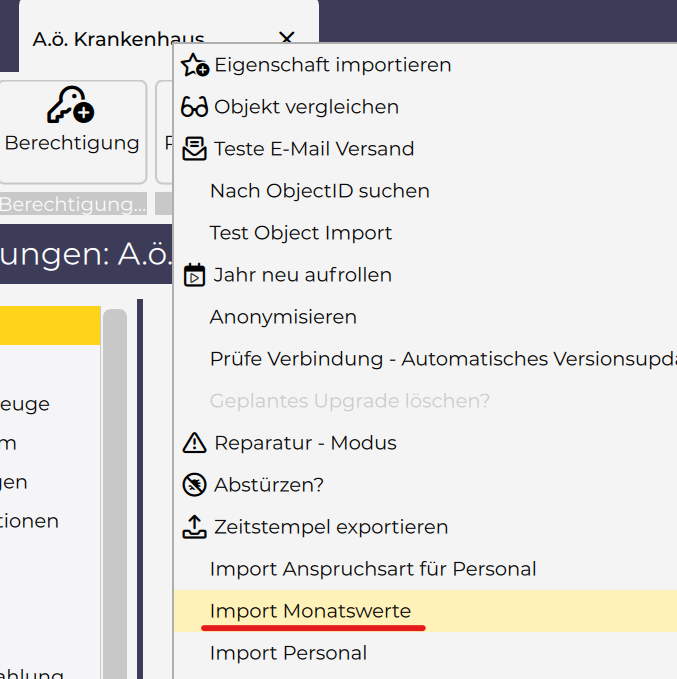Click Import Personal in the menu
This screenshot has width=677, height=679.
(x=288, y=653)
